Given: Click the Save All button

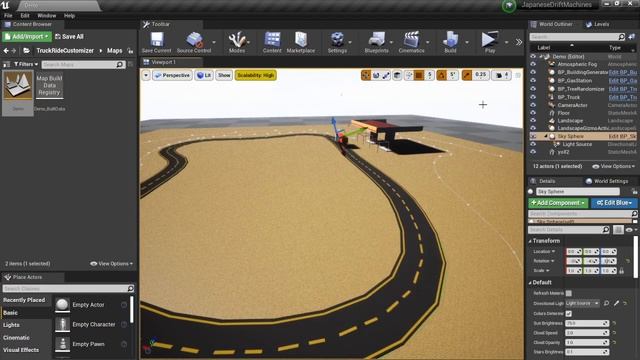Looking at the screenshot, I should coord(69,37).
